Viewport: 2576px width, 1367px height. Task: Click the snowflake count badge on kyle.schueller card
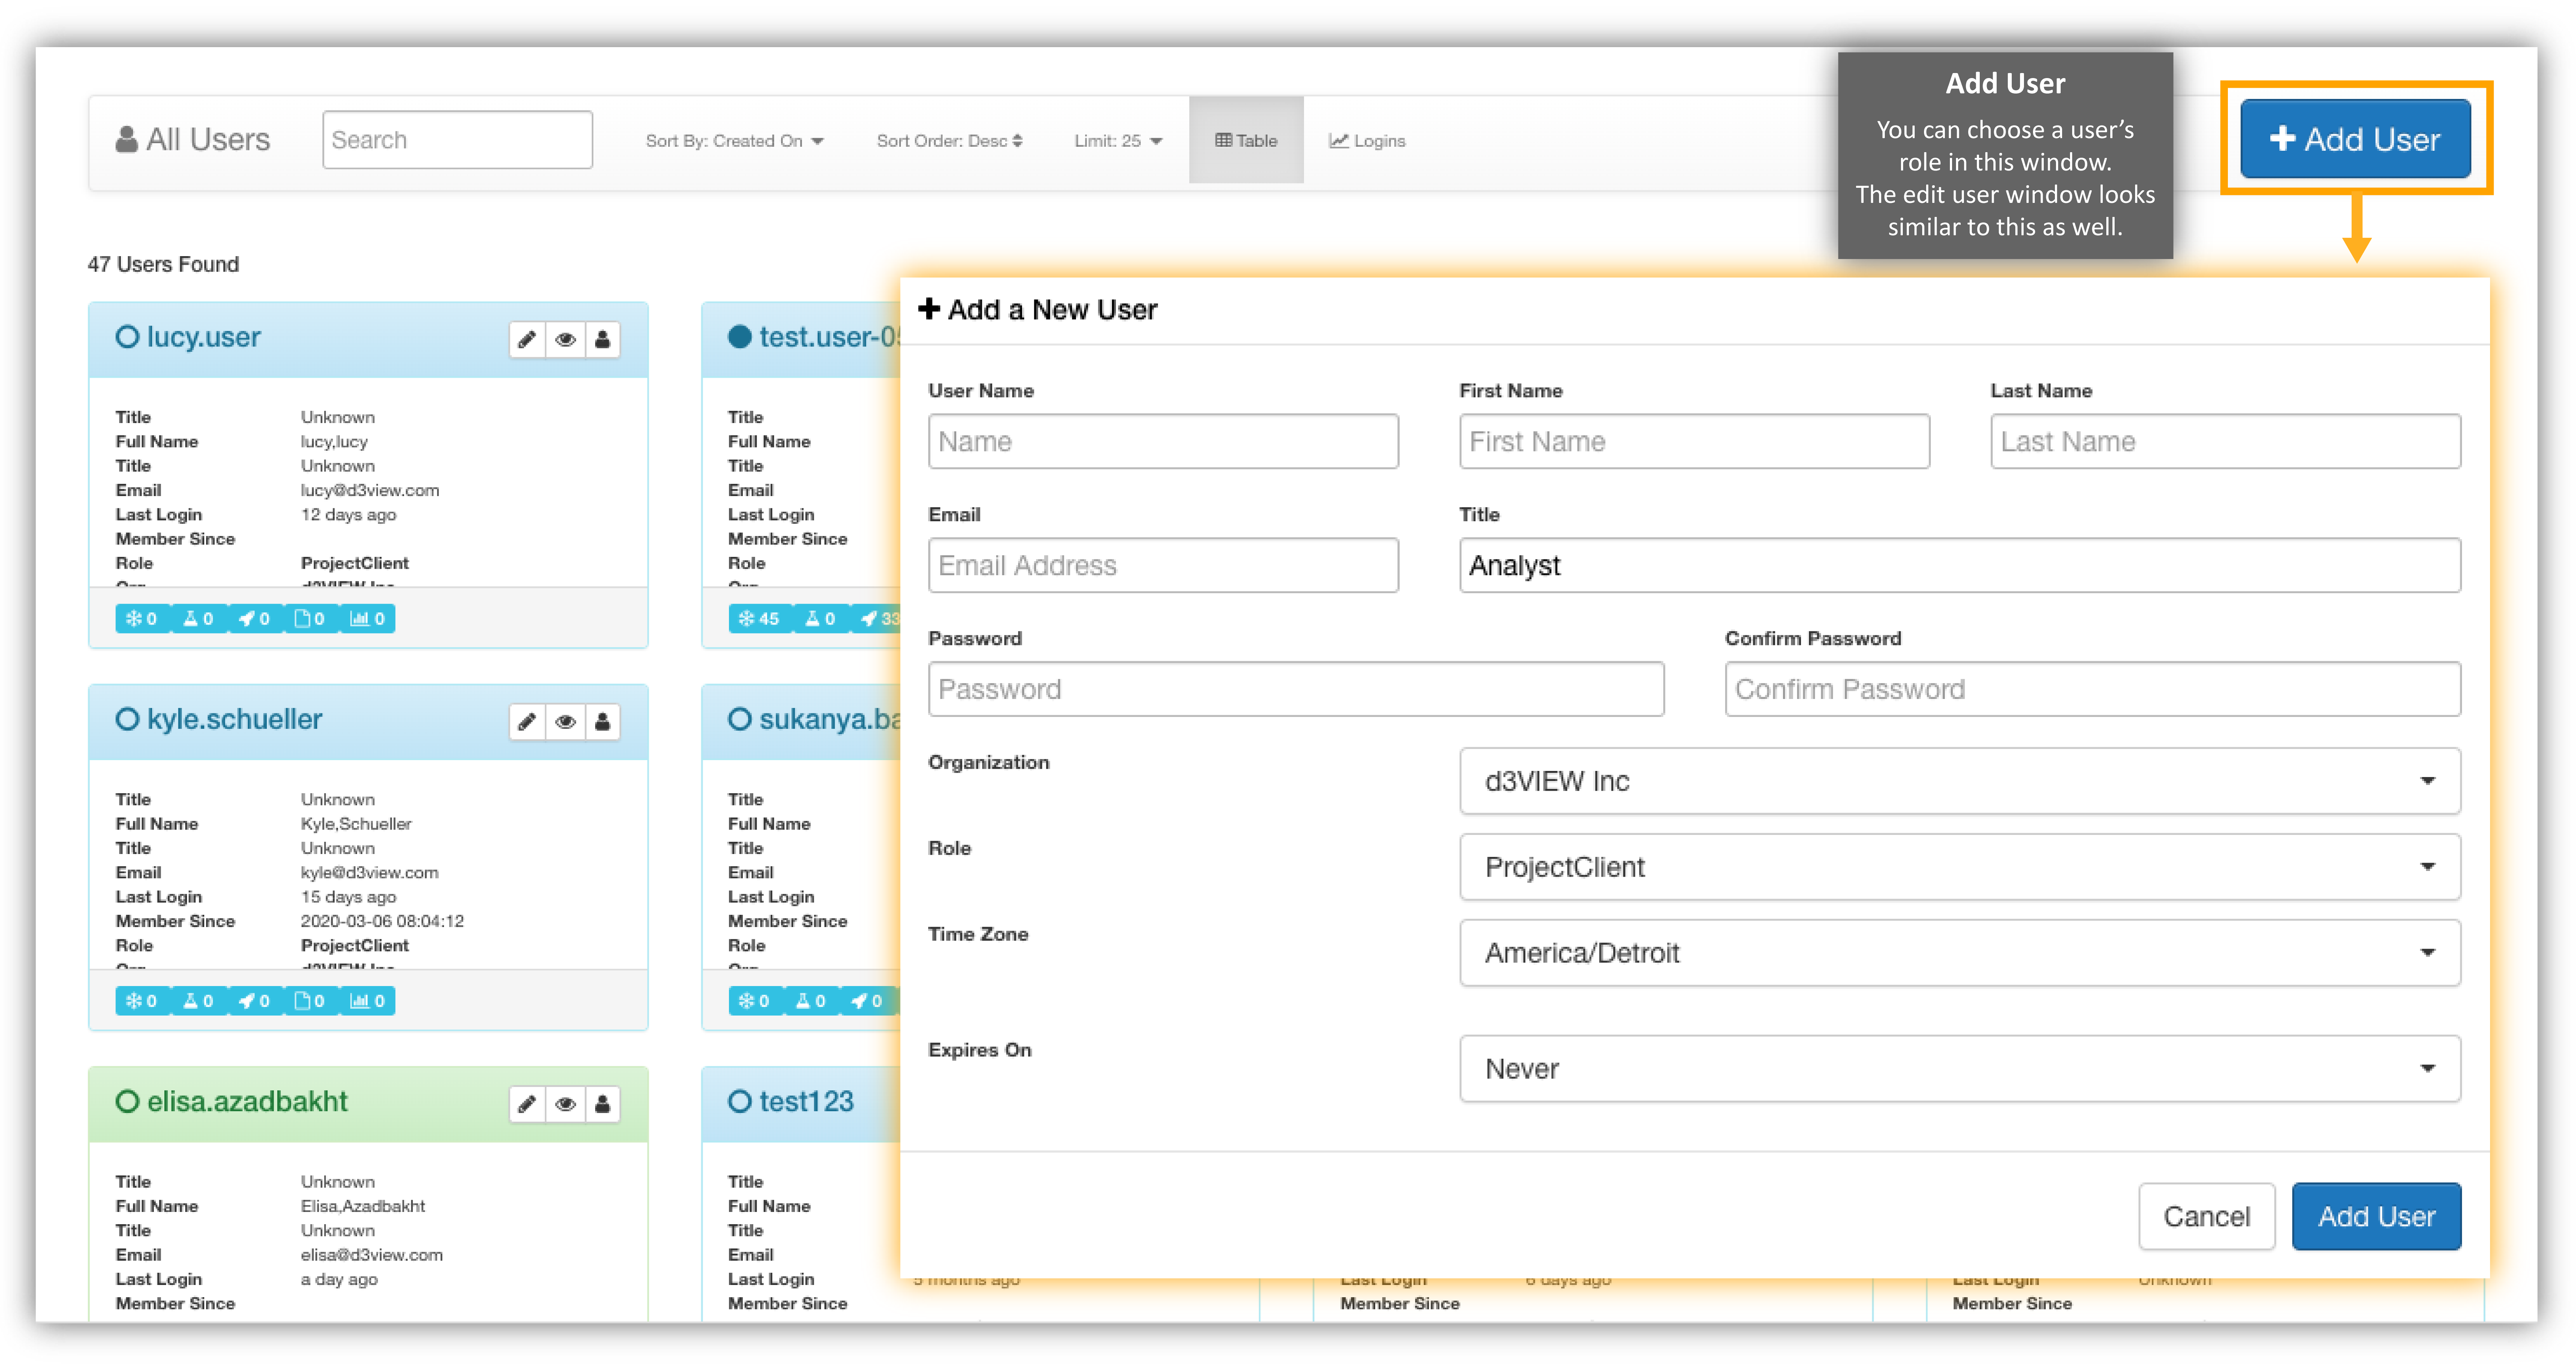(142, 1001)
